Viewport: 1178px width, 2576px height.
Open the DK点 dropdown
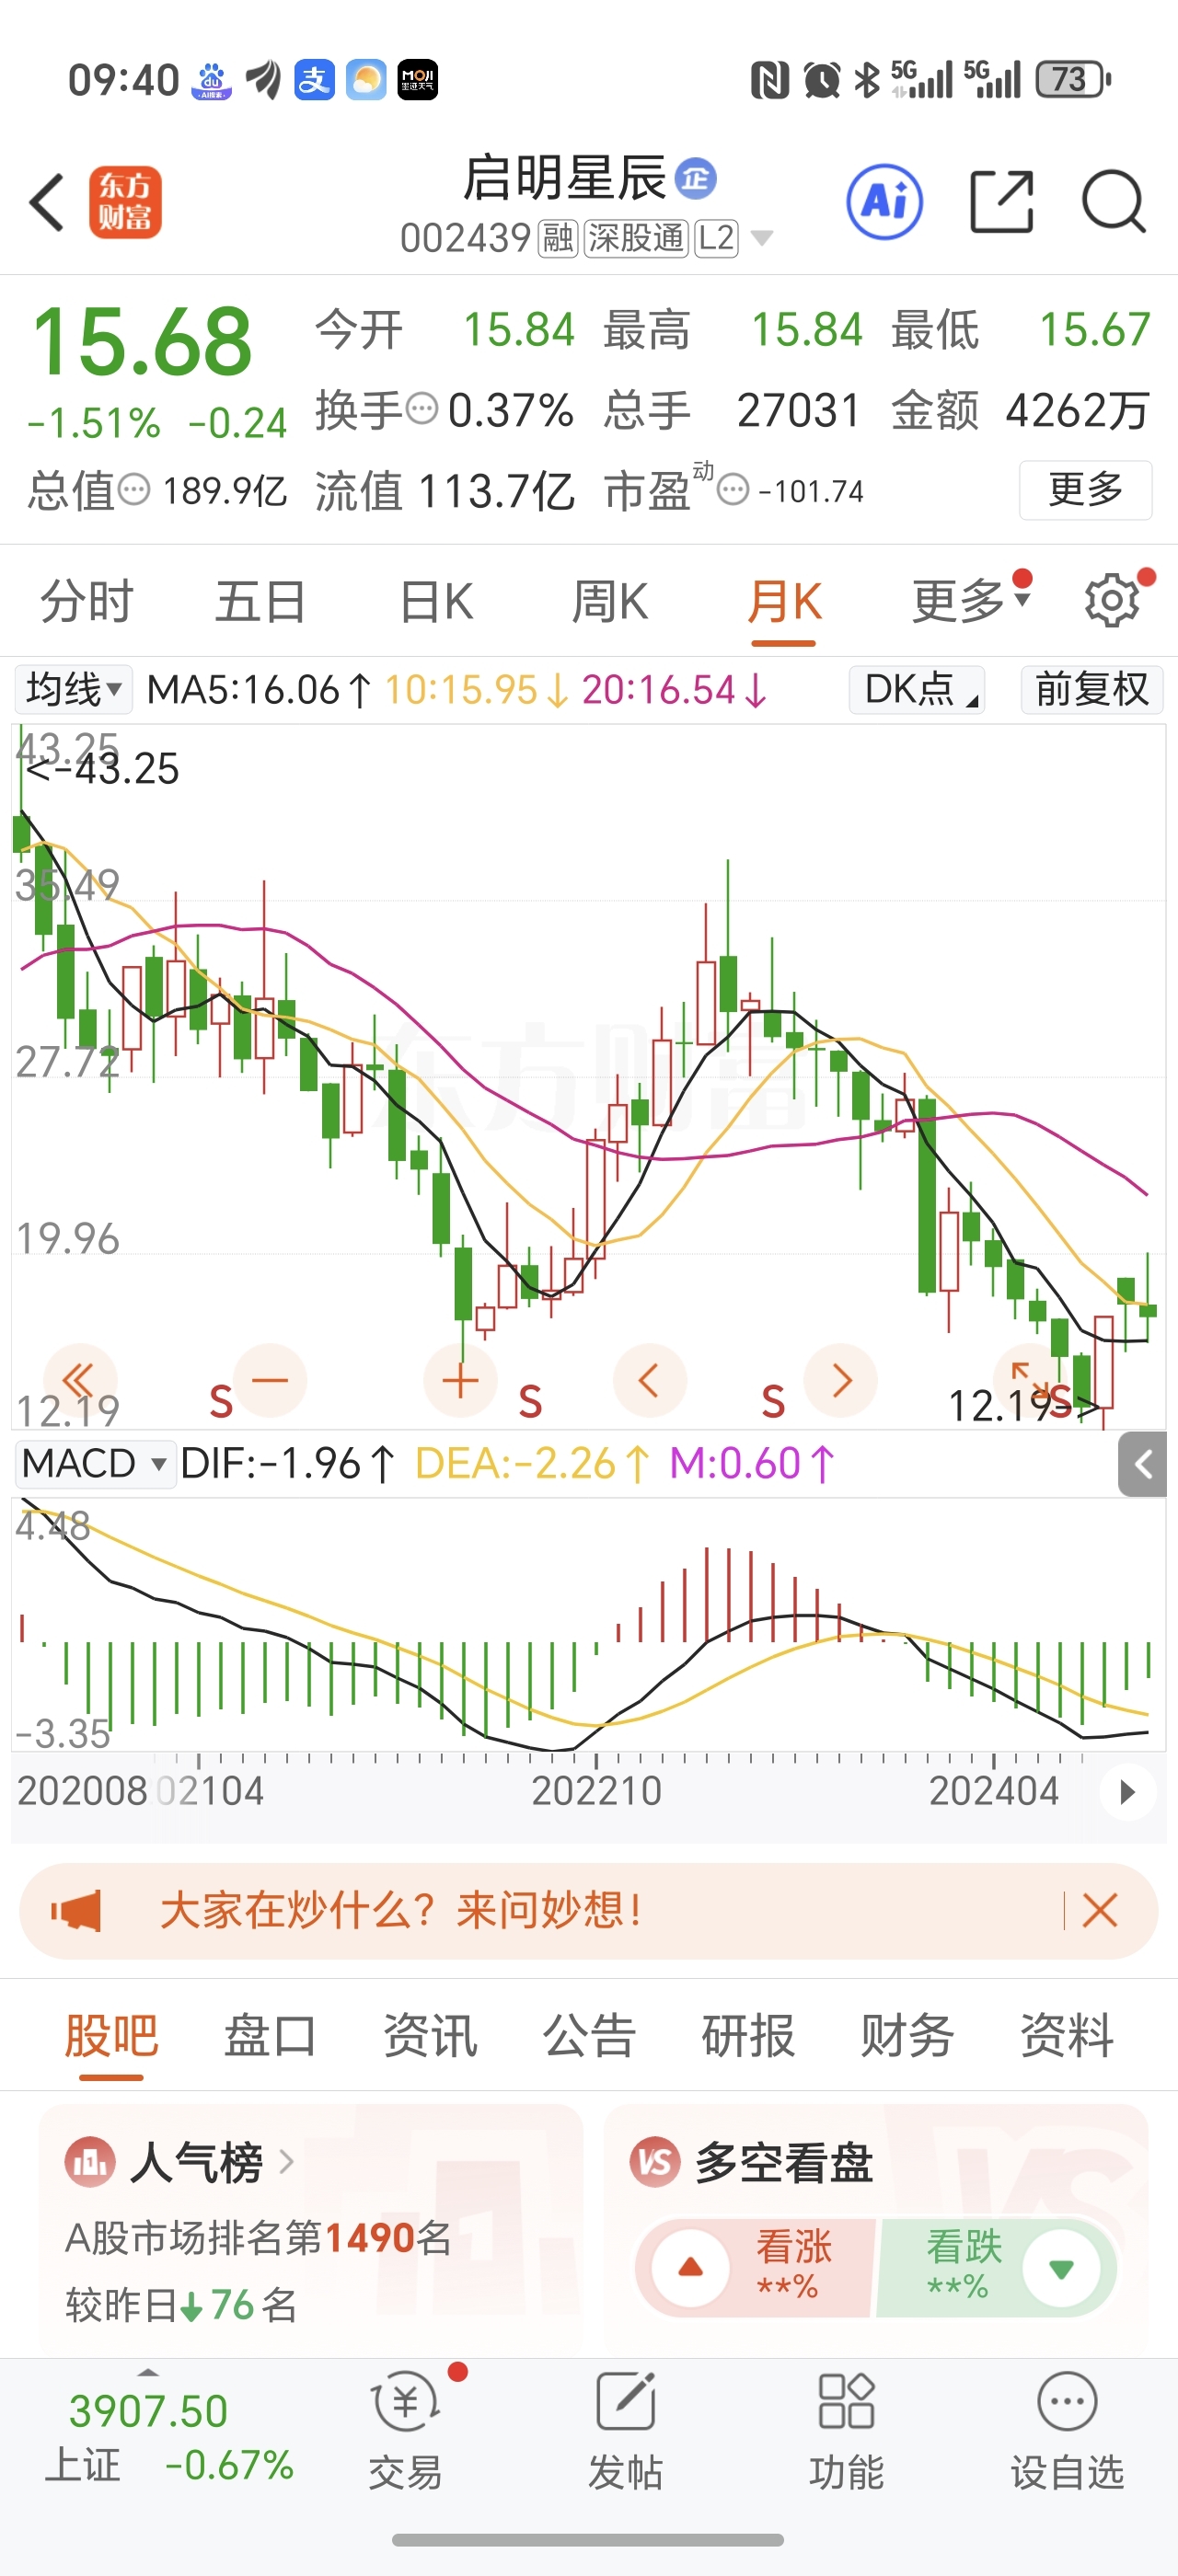coord(917,689)
